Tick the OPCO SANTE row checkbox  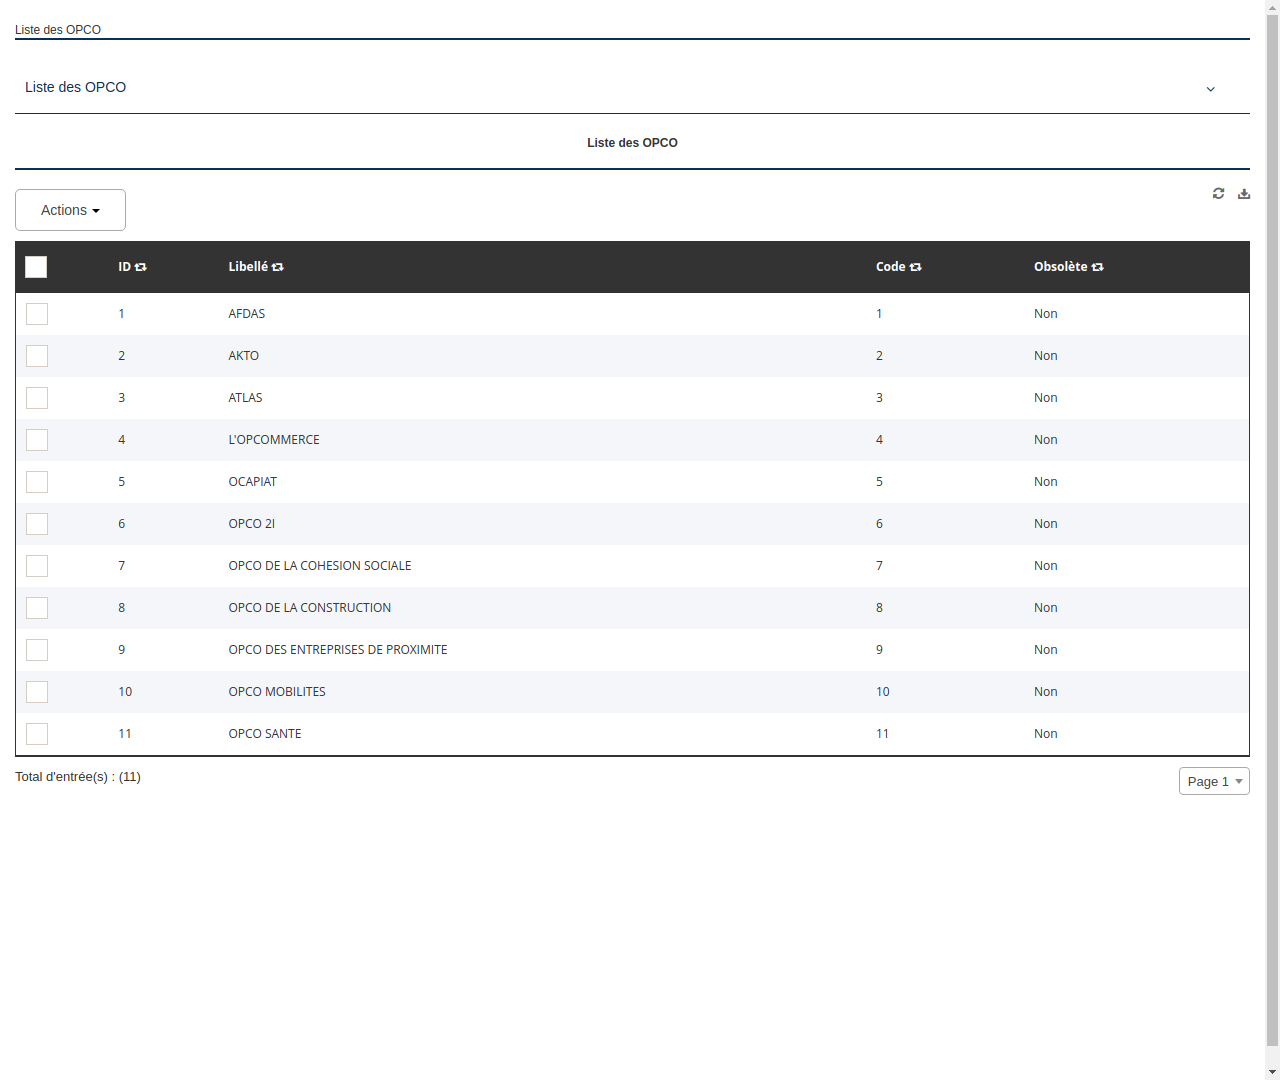click(x=37, y=733)
